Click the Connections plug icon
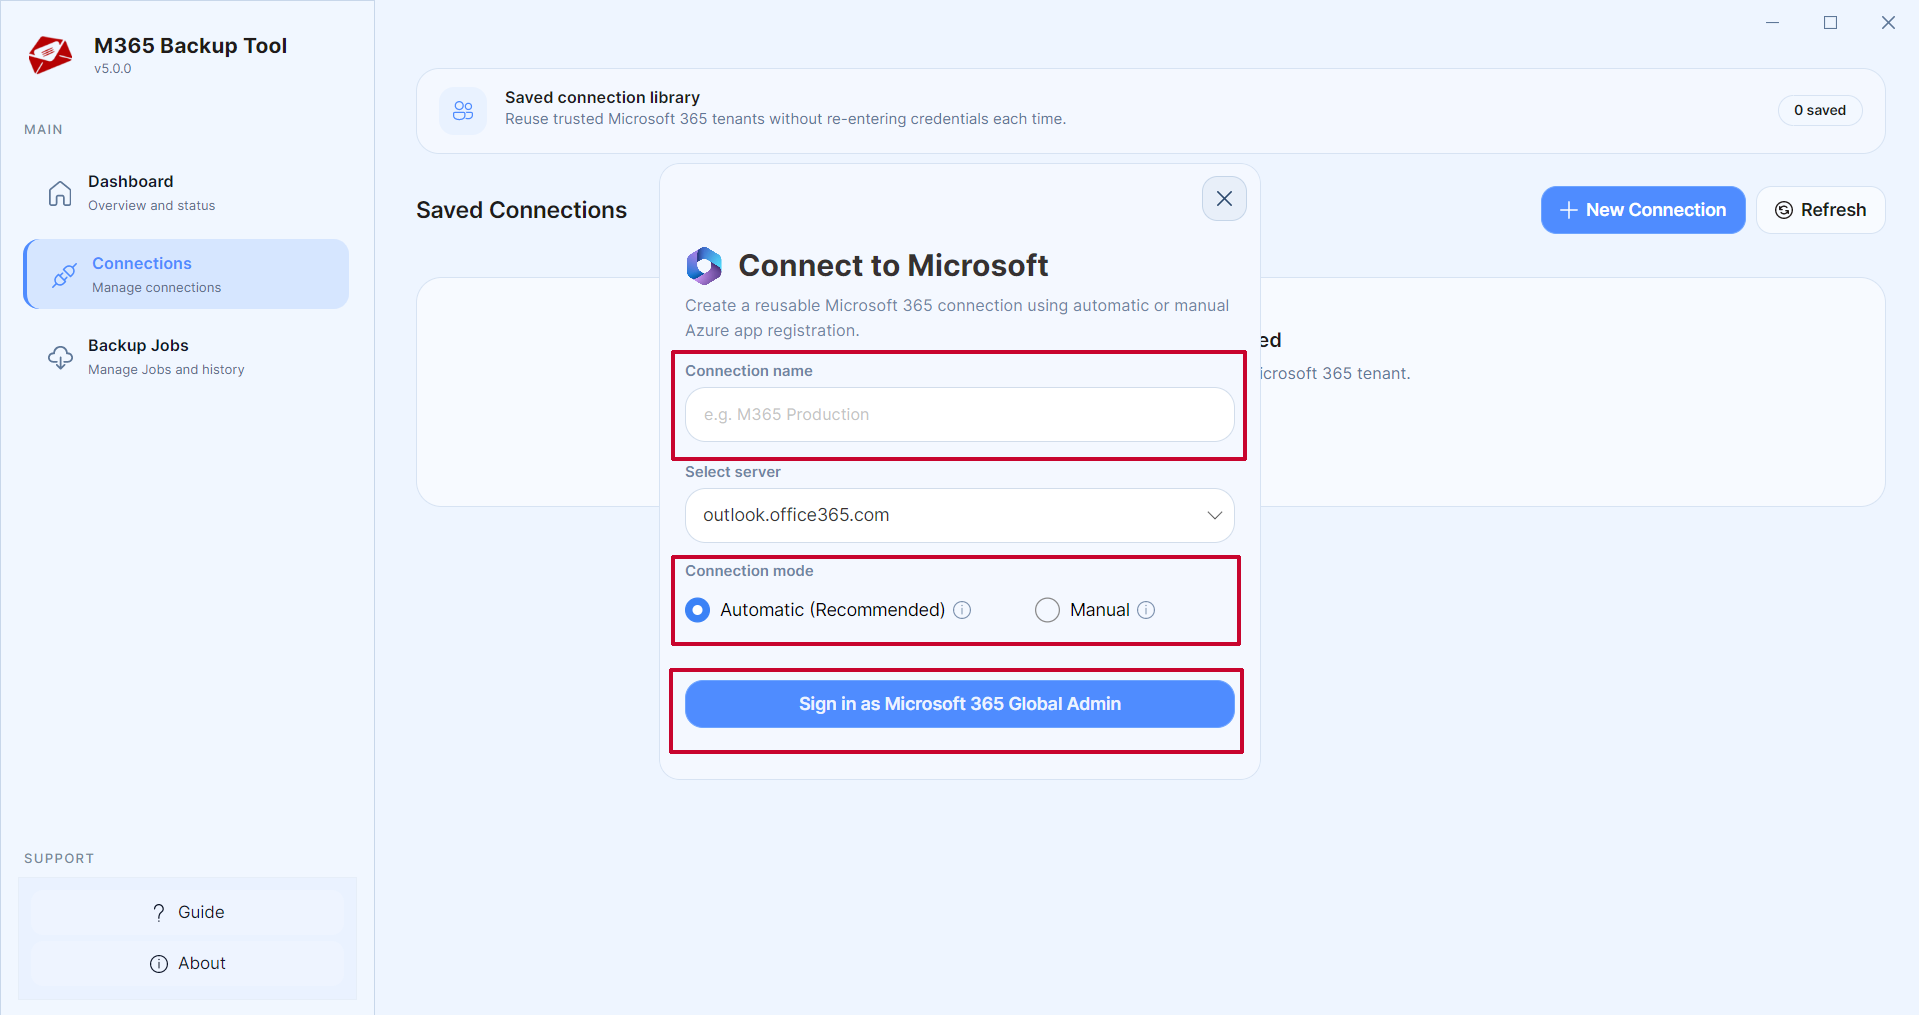 click(x=64, y=275)
